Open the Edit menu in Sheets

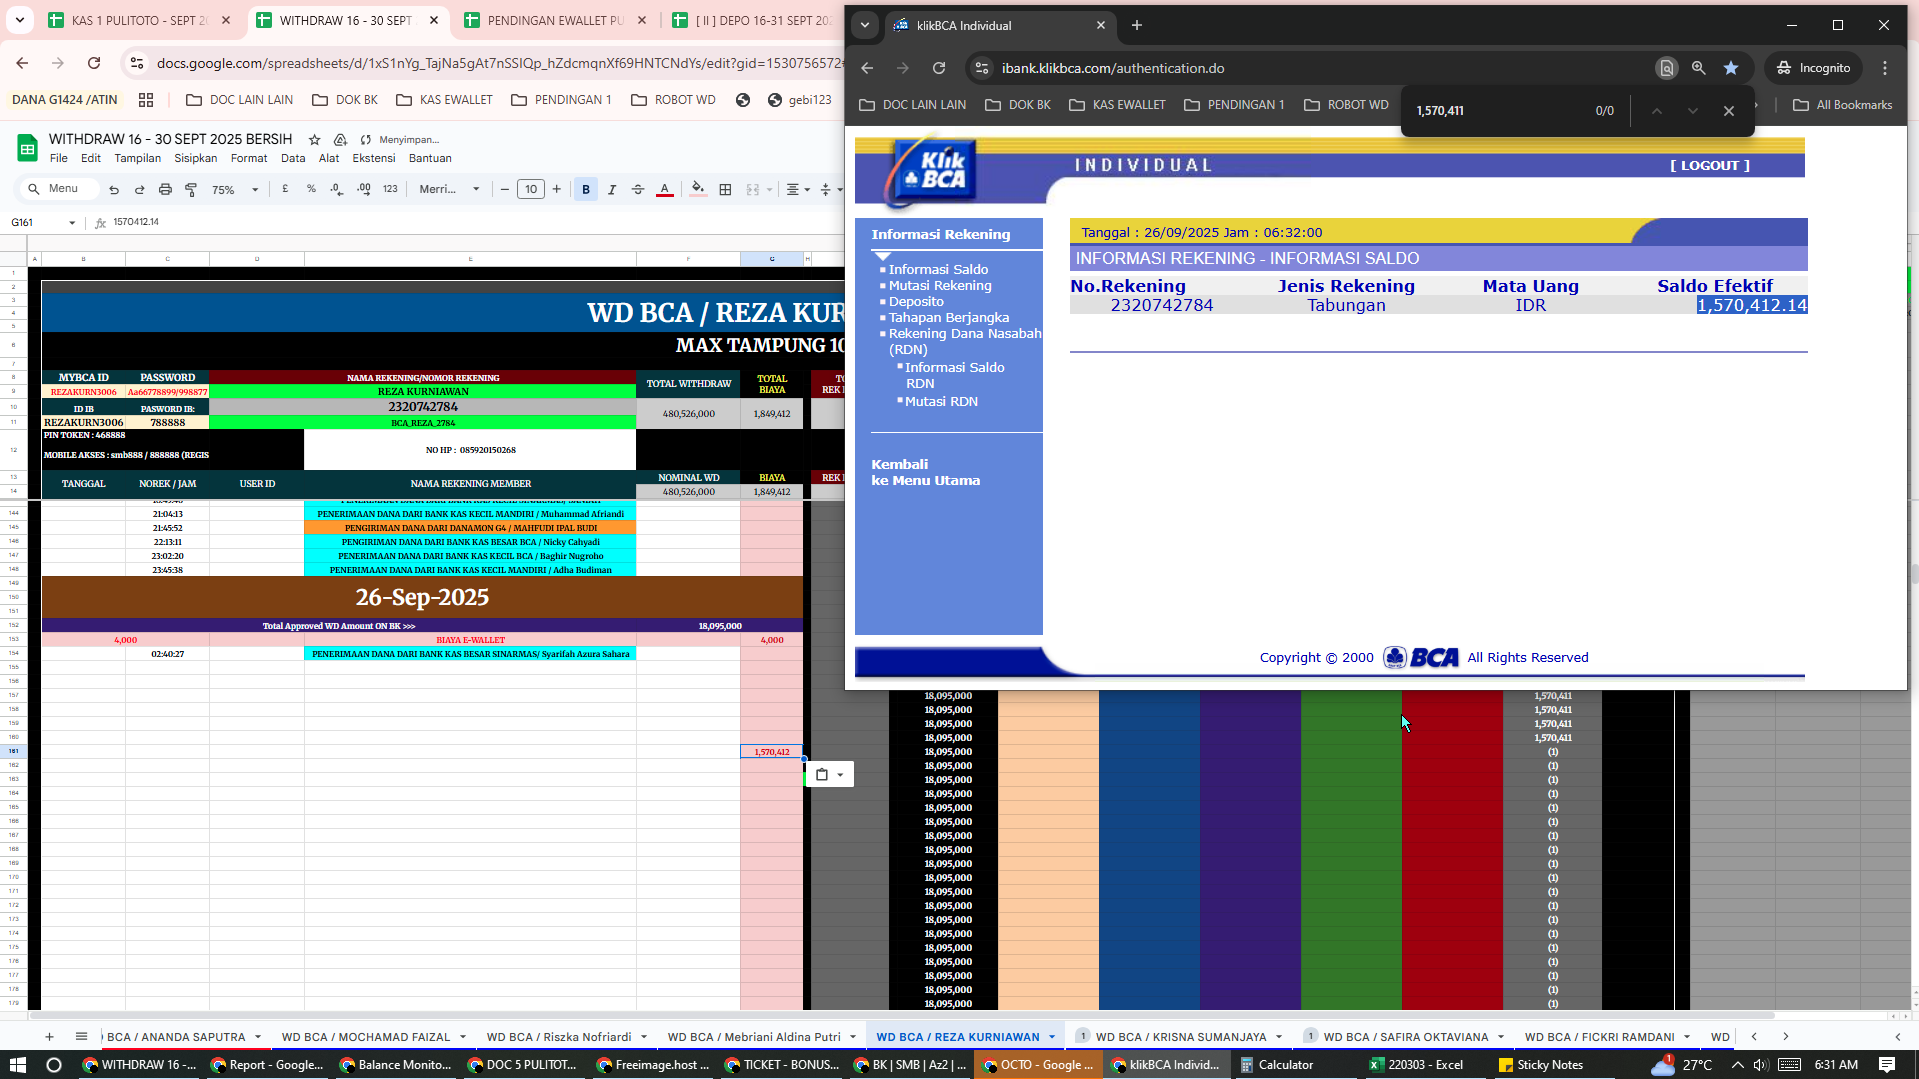tap(91, 158)
